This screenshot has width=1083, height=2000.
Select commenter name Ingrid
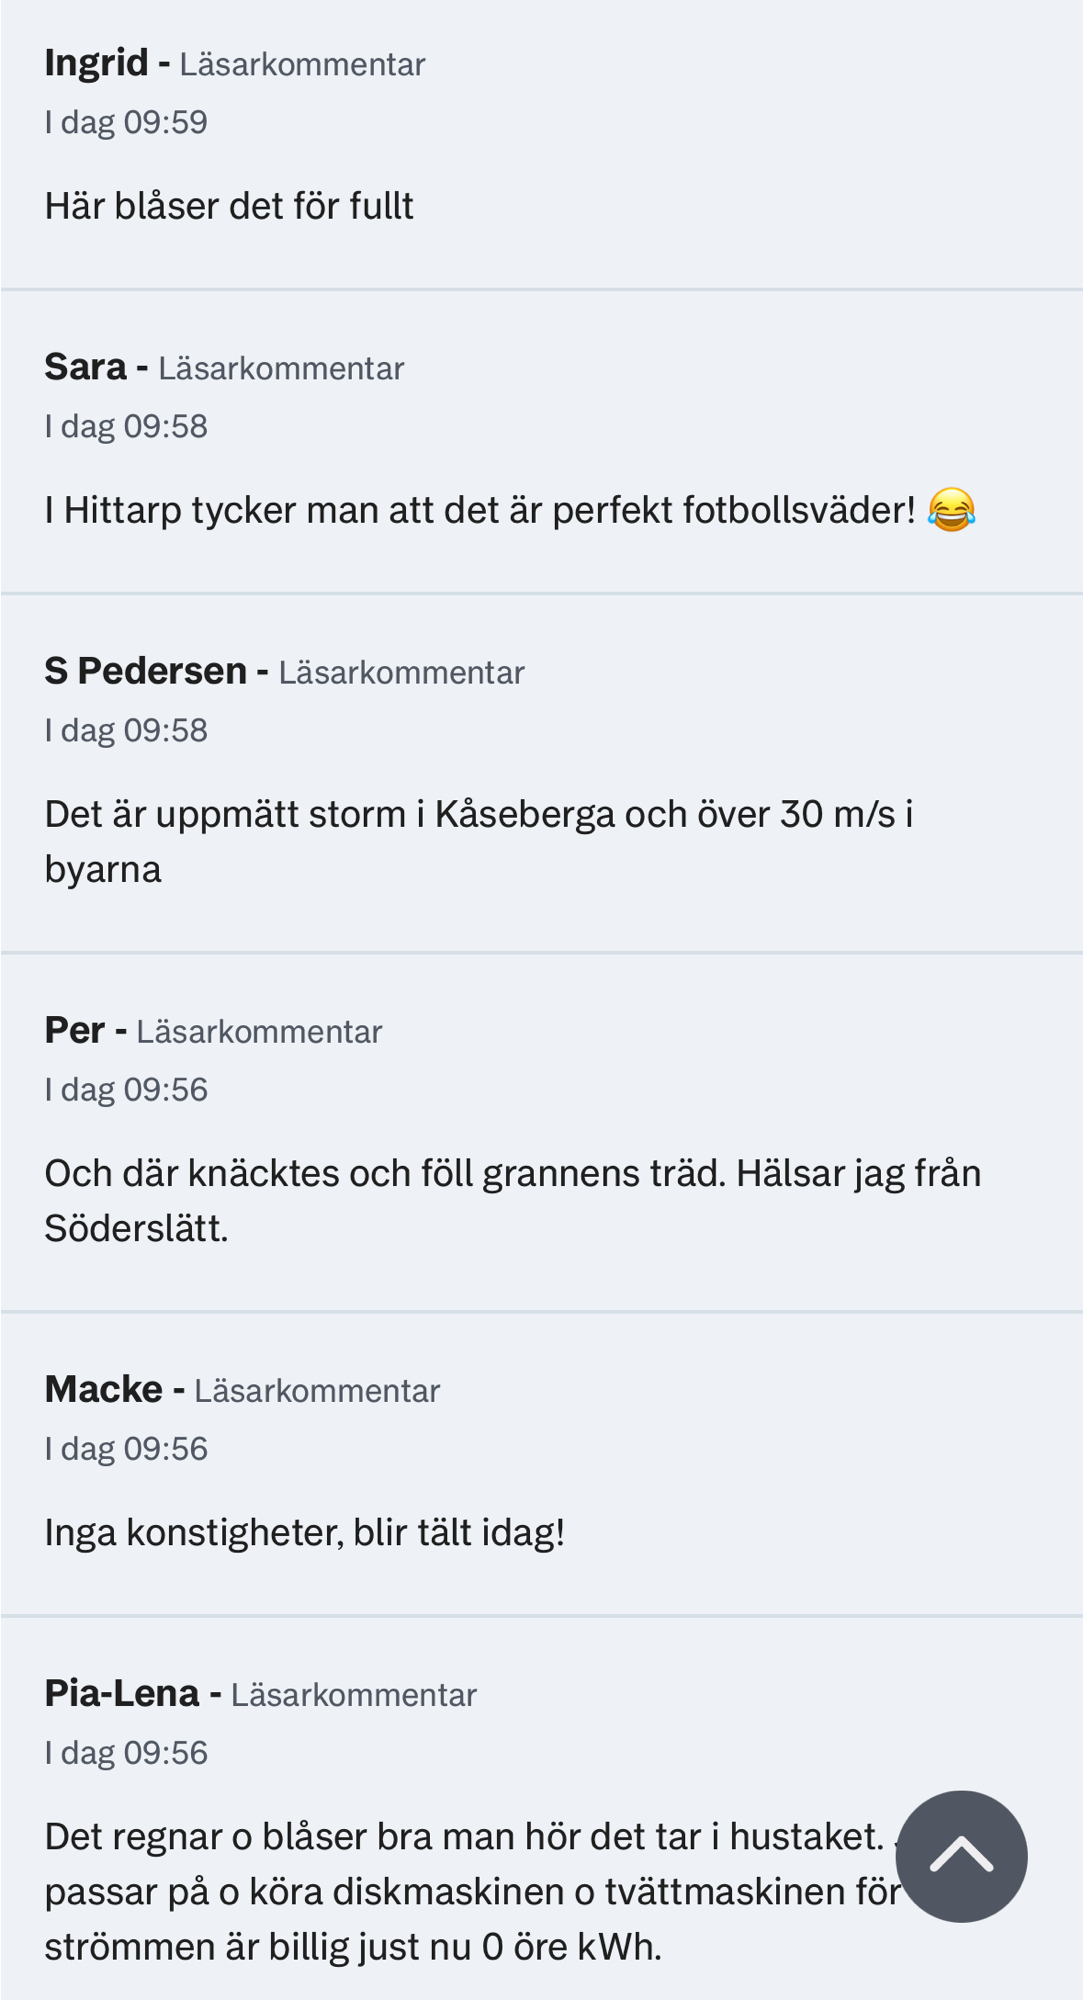(96, 63)
